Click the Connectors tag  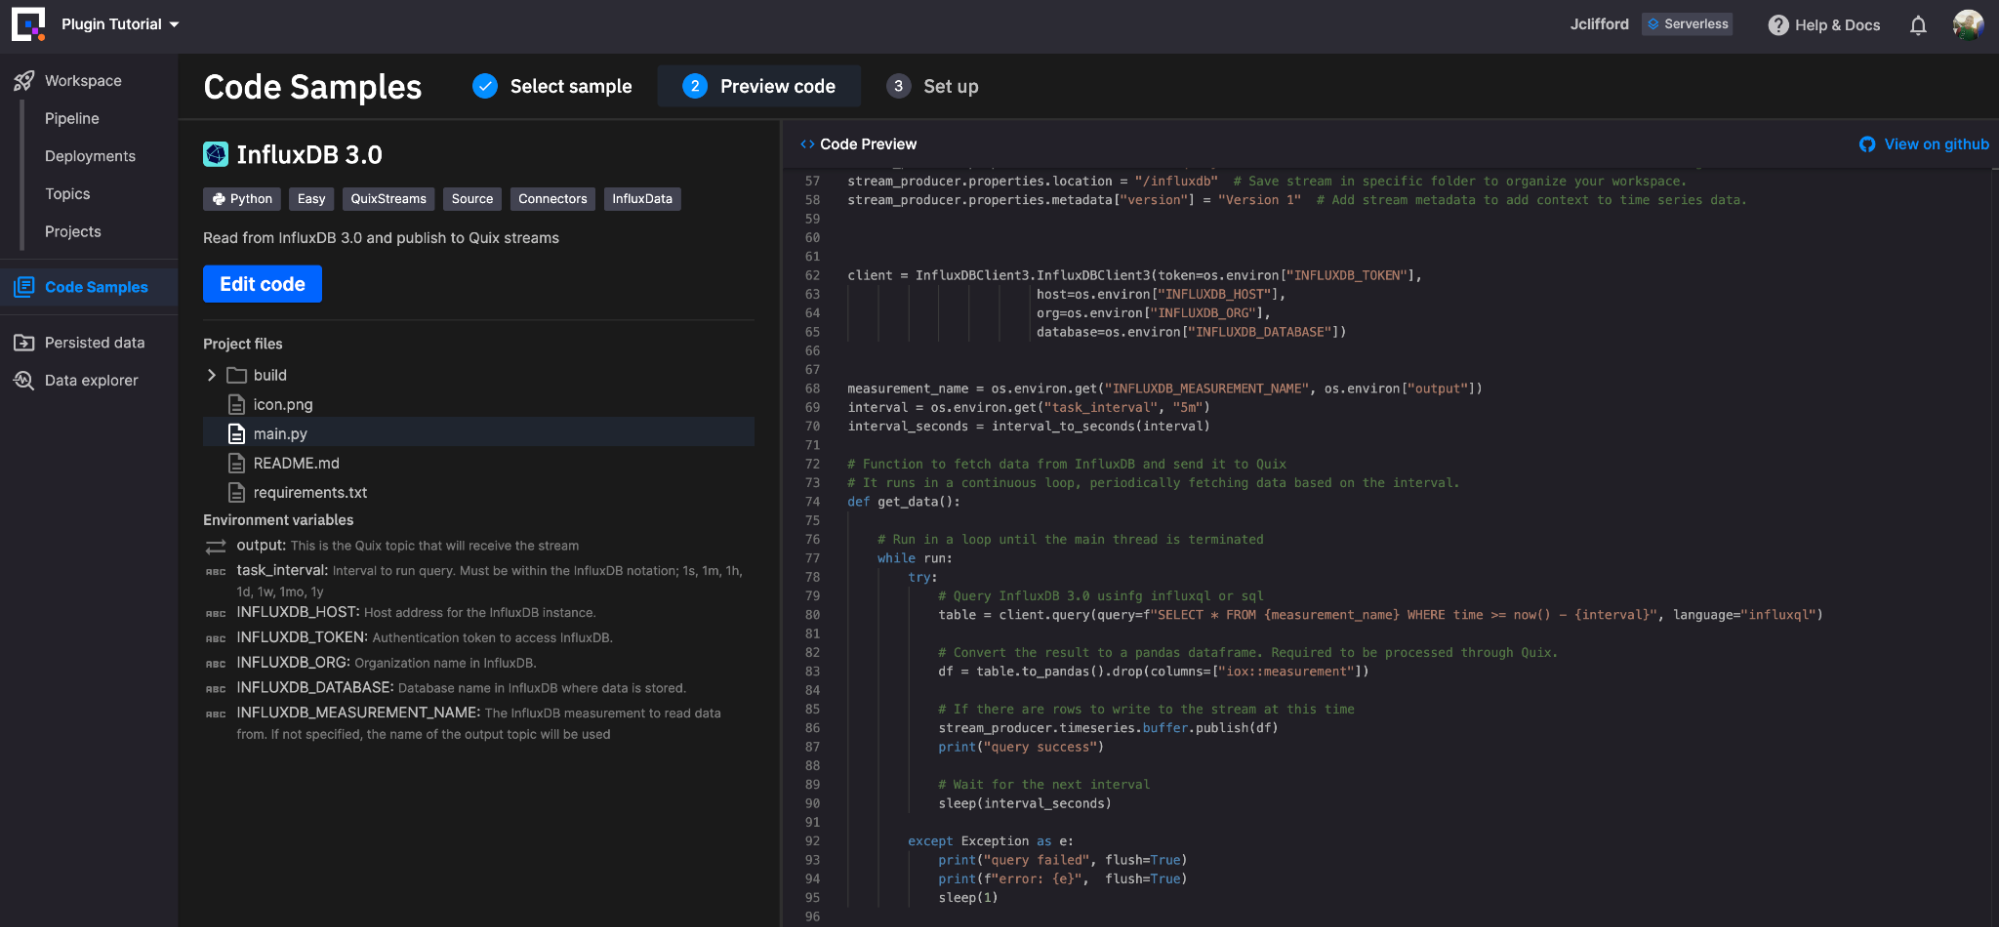(553, 199)
